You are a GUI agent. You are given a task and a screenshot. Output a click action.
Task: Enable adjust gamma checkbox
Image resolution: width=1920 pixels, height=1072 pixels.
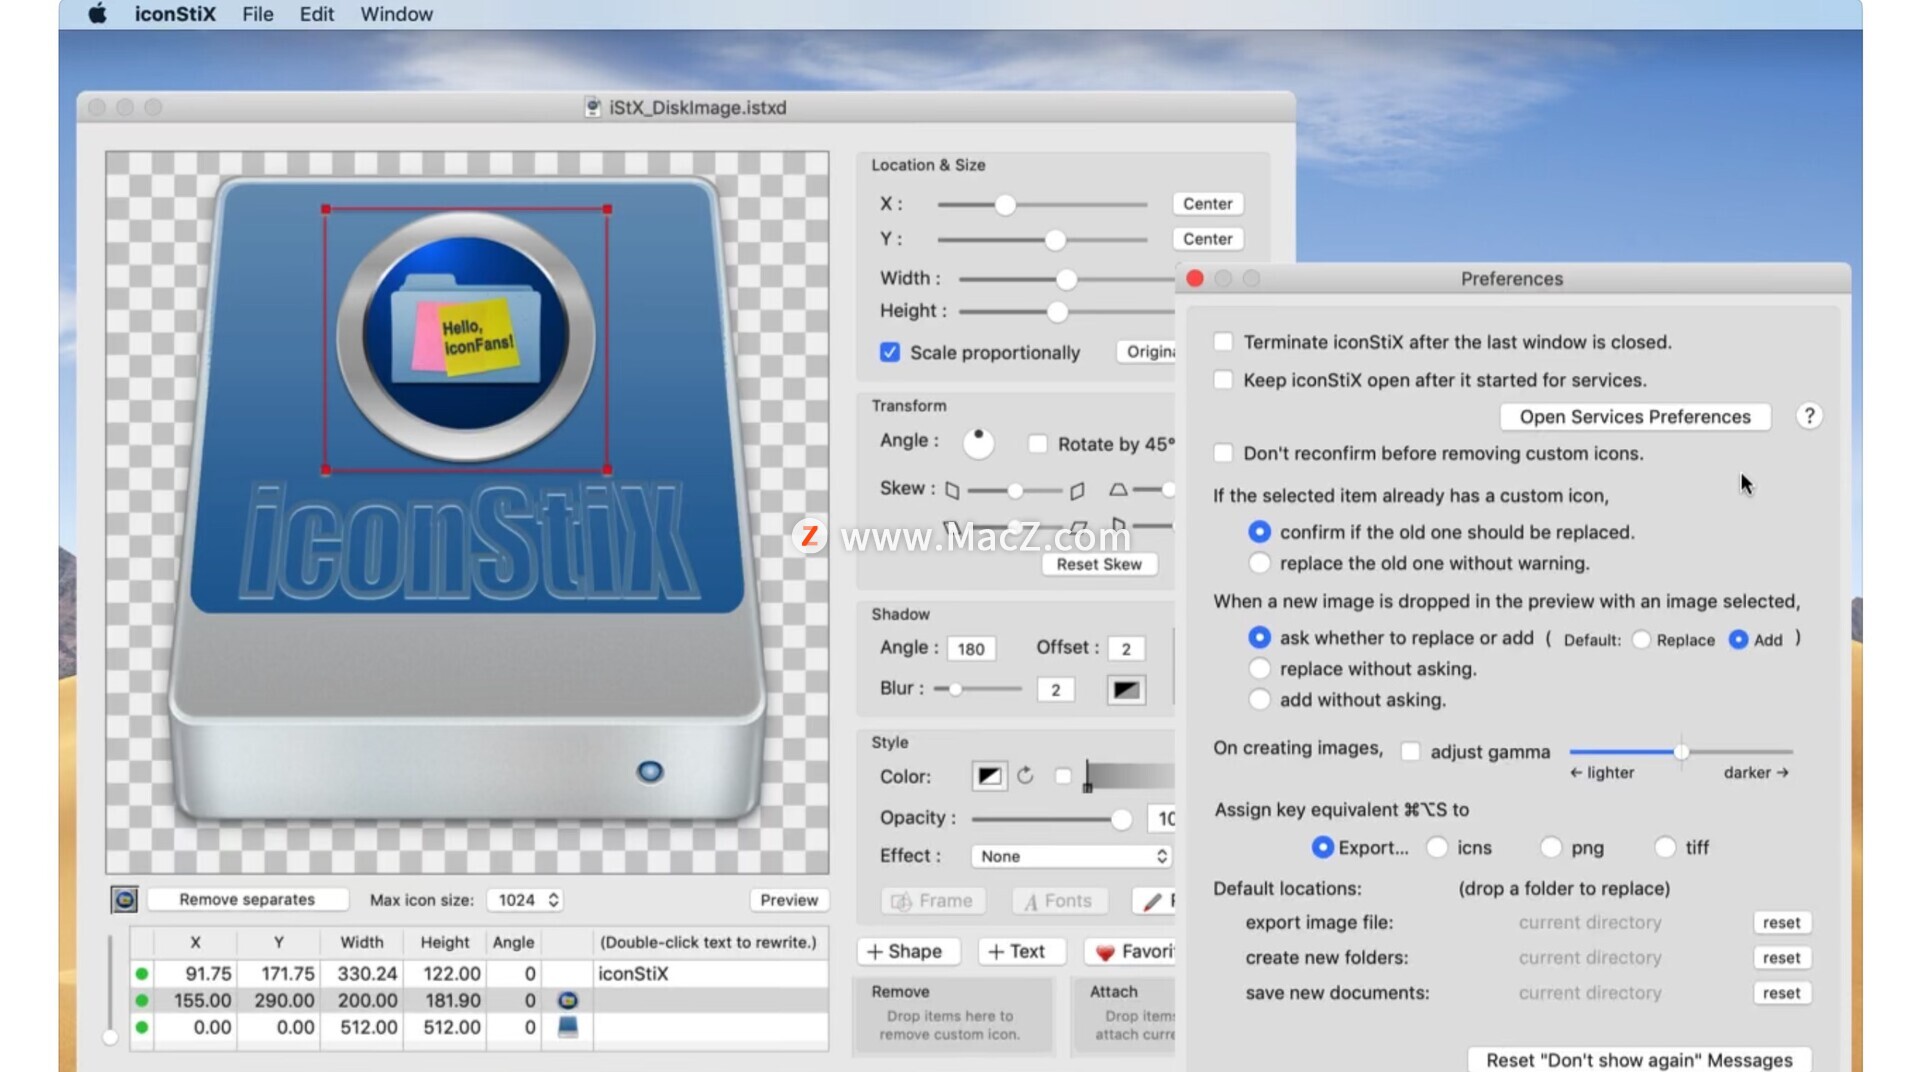tap(1410, 751)
